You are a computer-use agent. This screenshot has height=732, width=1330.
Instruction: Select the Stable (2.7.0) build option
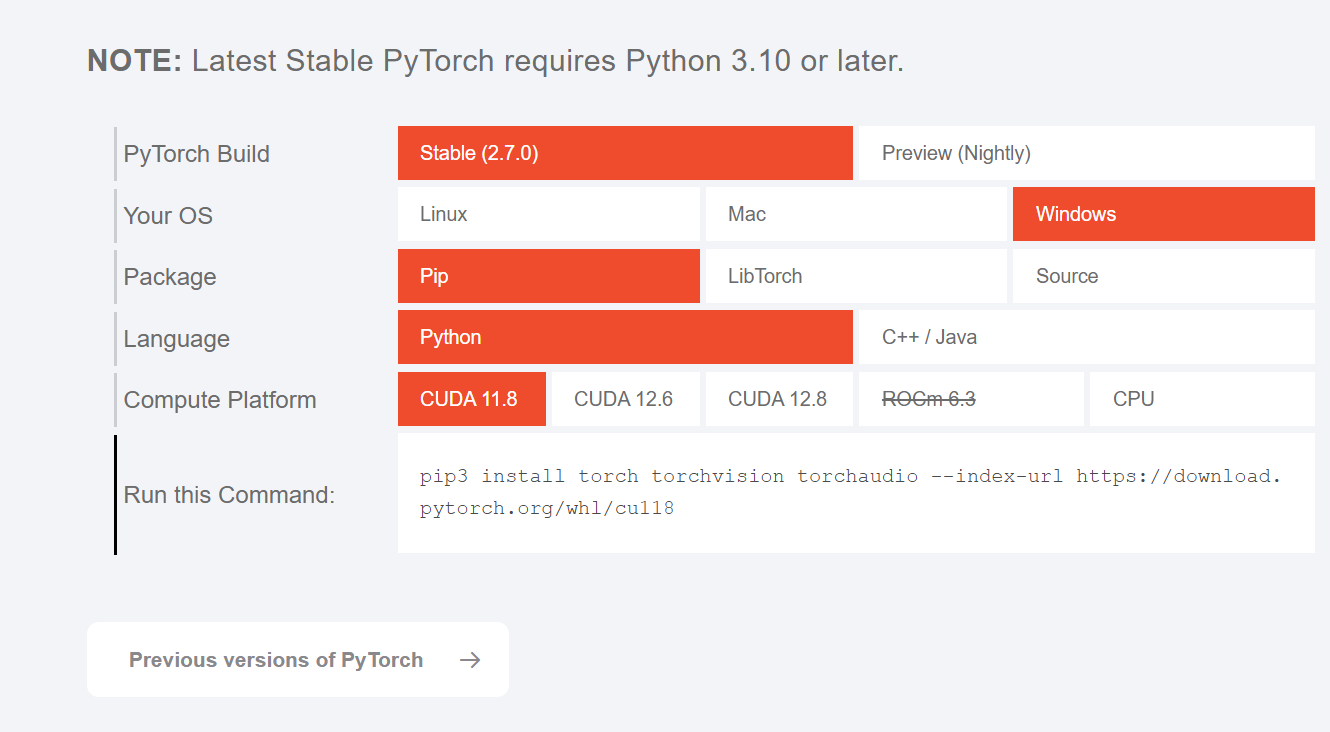pos(625,153)
